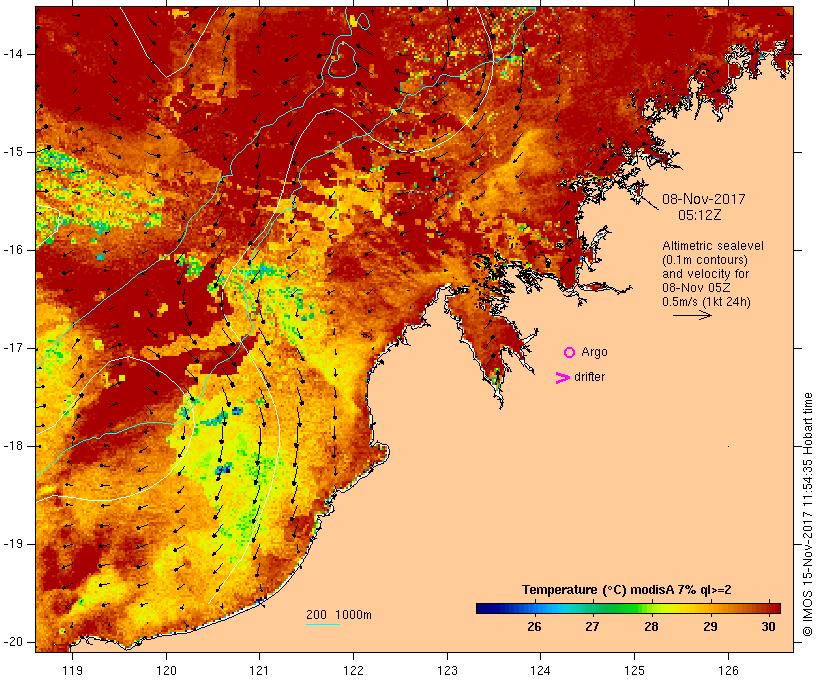Click the colorbar tick label 27
The width and height of the screenshot is (820, 680).
tap(592, 627)
